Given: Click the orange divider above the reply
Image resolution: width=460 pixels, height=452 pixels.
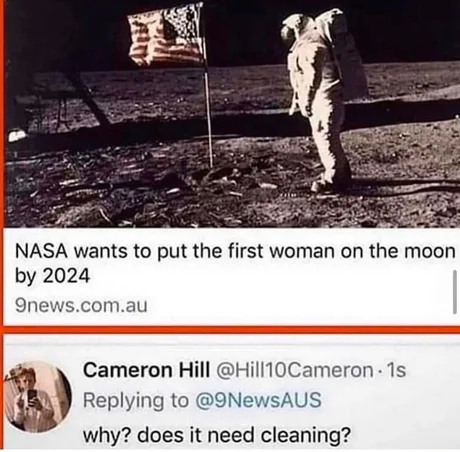Looking at the screenshot, I should 230,330.
